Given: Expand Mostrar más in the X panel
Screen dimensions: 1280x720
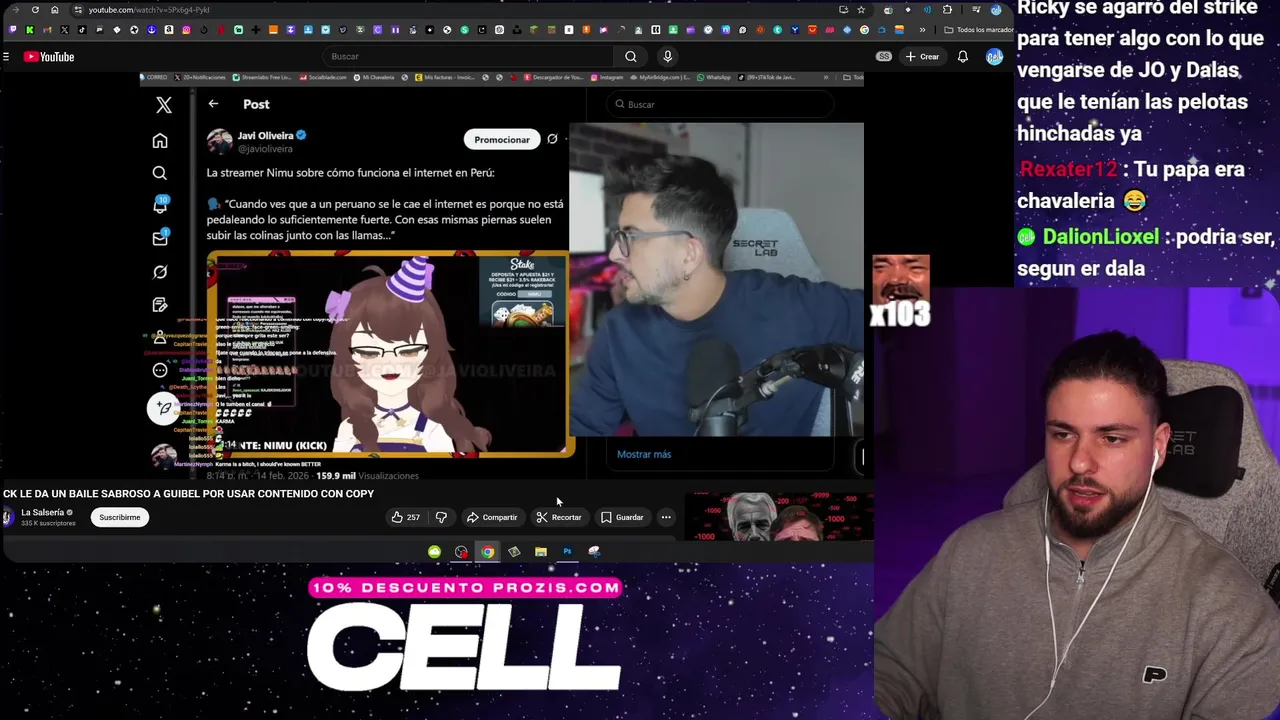Looking at the screenshot, I should point(644,454).
